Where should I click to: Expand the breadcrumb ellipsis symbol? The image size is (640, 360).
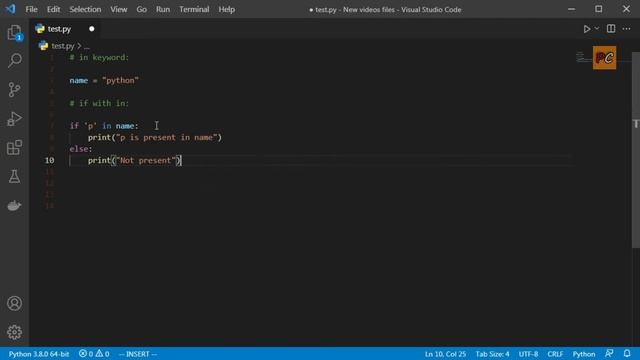[x=87, y=46]
